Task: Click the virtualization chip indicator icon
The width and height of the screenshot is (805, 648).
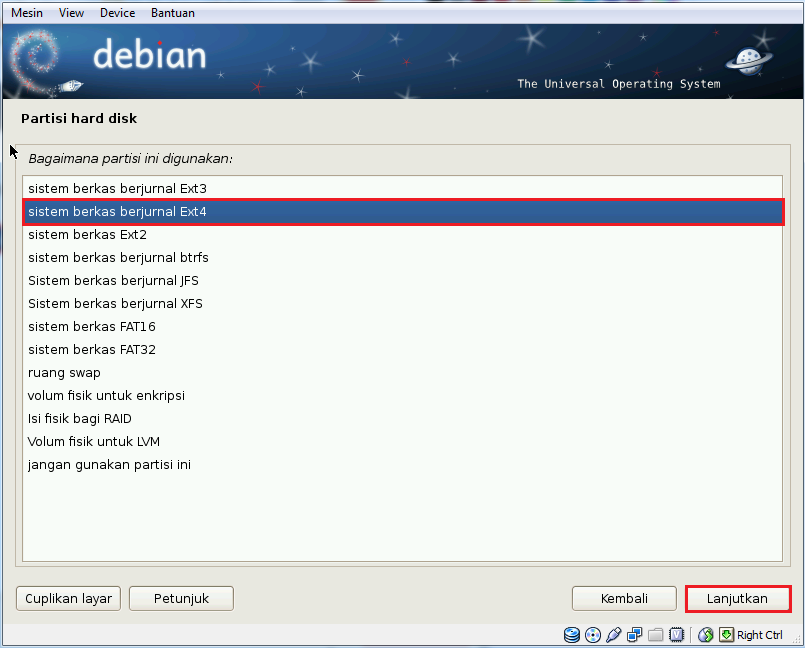Action: [x=677, y=634]
